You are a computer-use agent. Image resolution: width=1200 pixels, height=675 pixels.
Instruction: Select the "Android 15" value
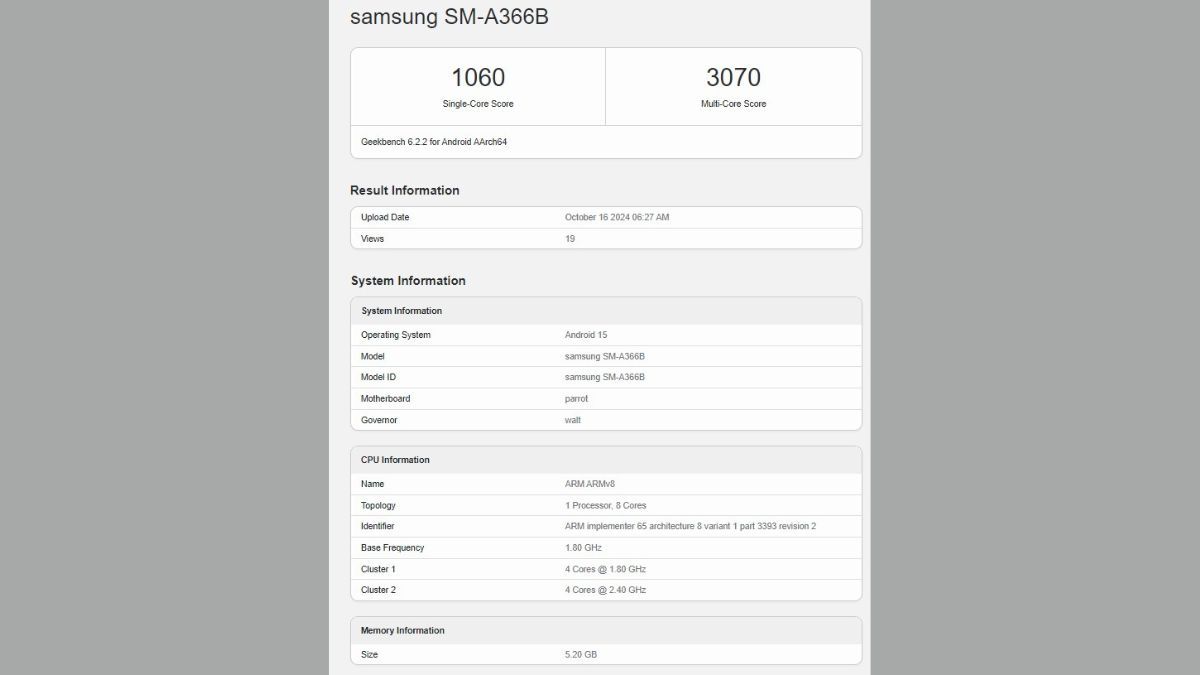586,335
